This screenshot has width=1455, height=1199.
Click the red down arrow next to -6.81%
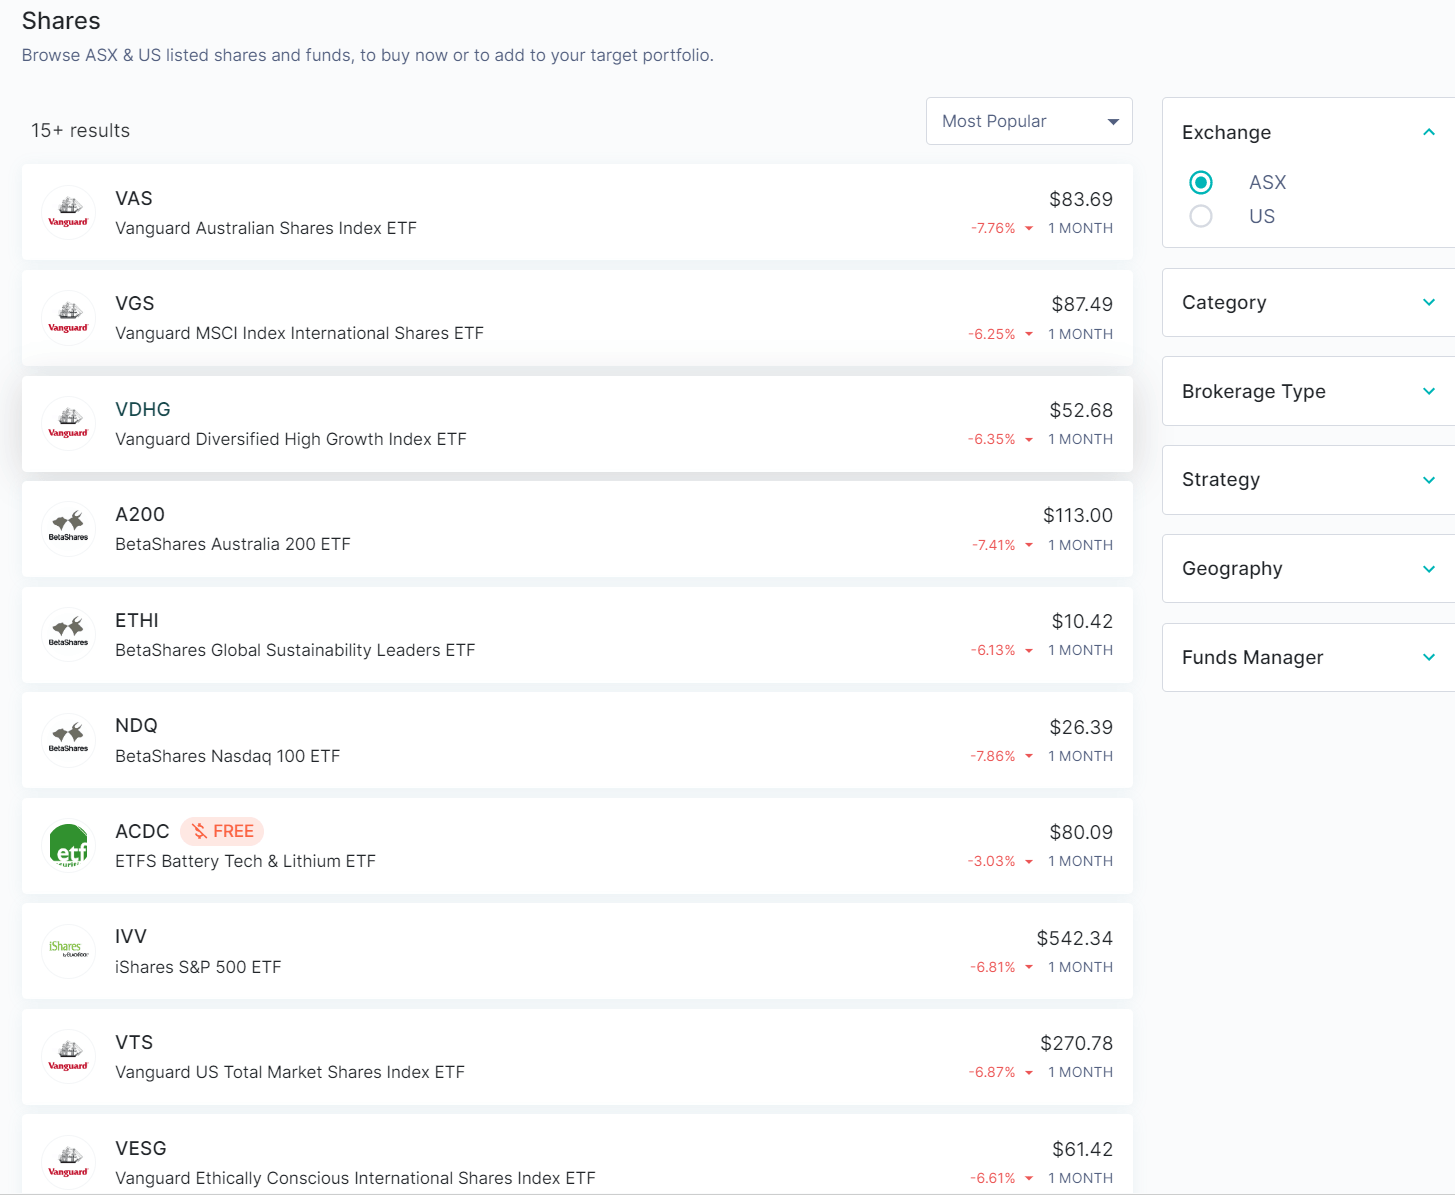click(1028, 967)
